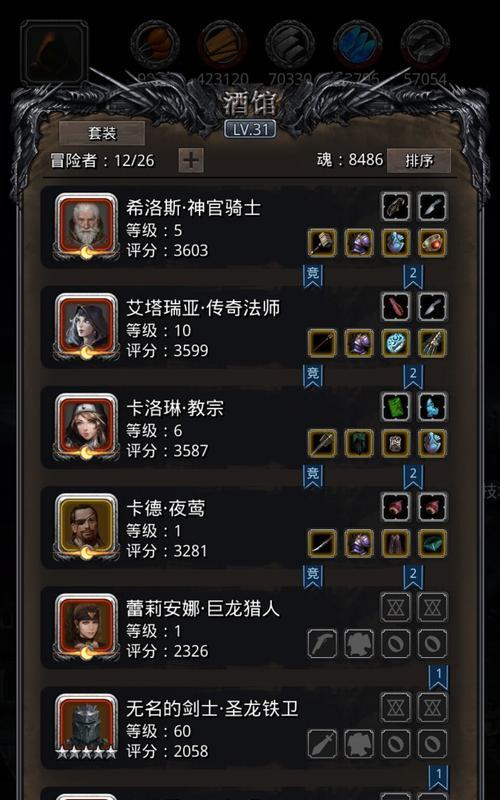Open the 套装 set menu

tap(102, 133)
